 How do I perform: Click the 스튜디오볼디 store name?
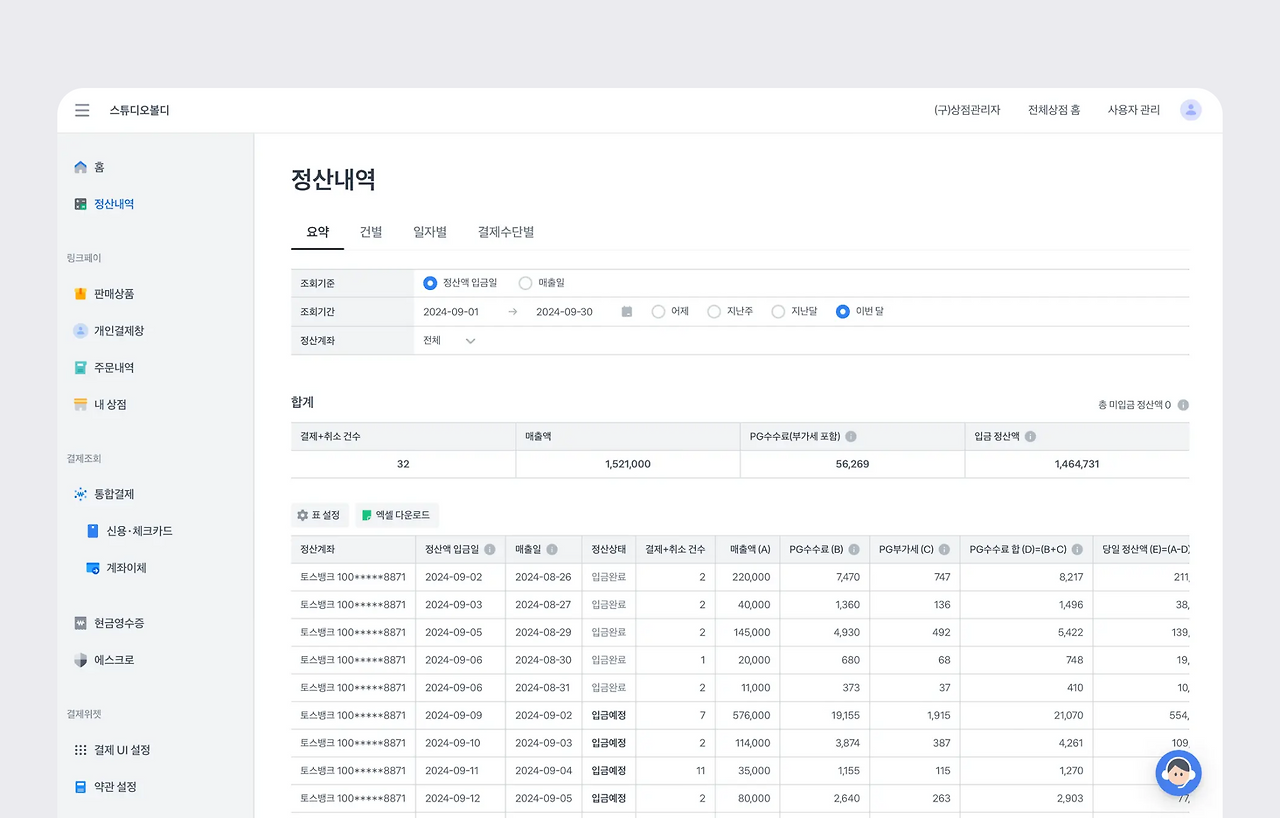tap(139, 110)
